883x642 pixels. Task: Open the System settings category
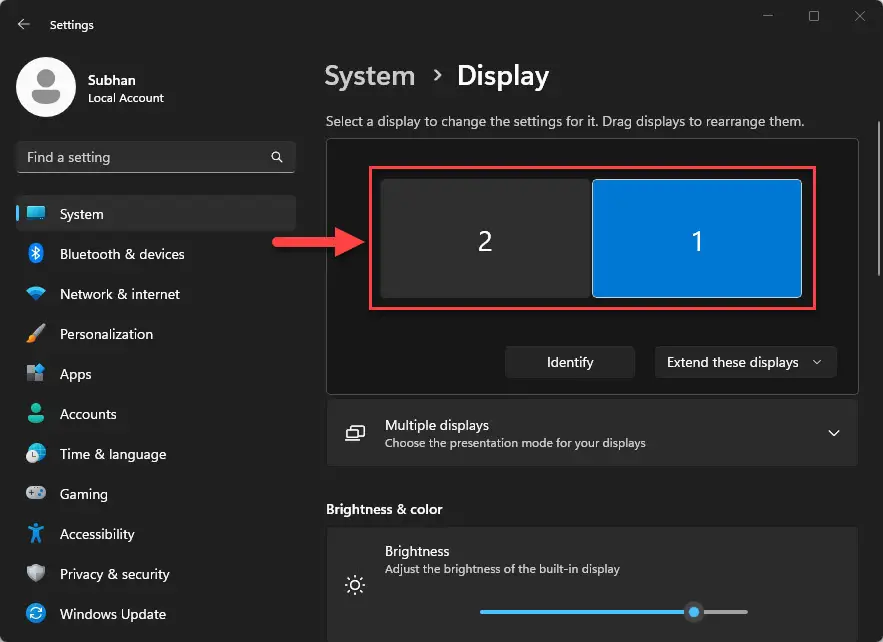156,214
